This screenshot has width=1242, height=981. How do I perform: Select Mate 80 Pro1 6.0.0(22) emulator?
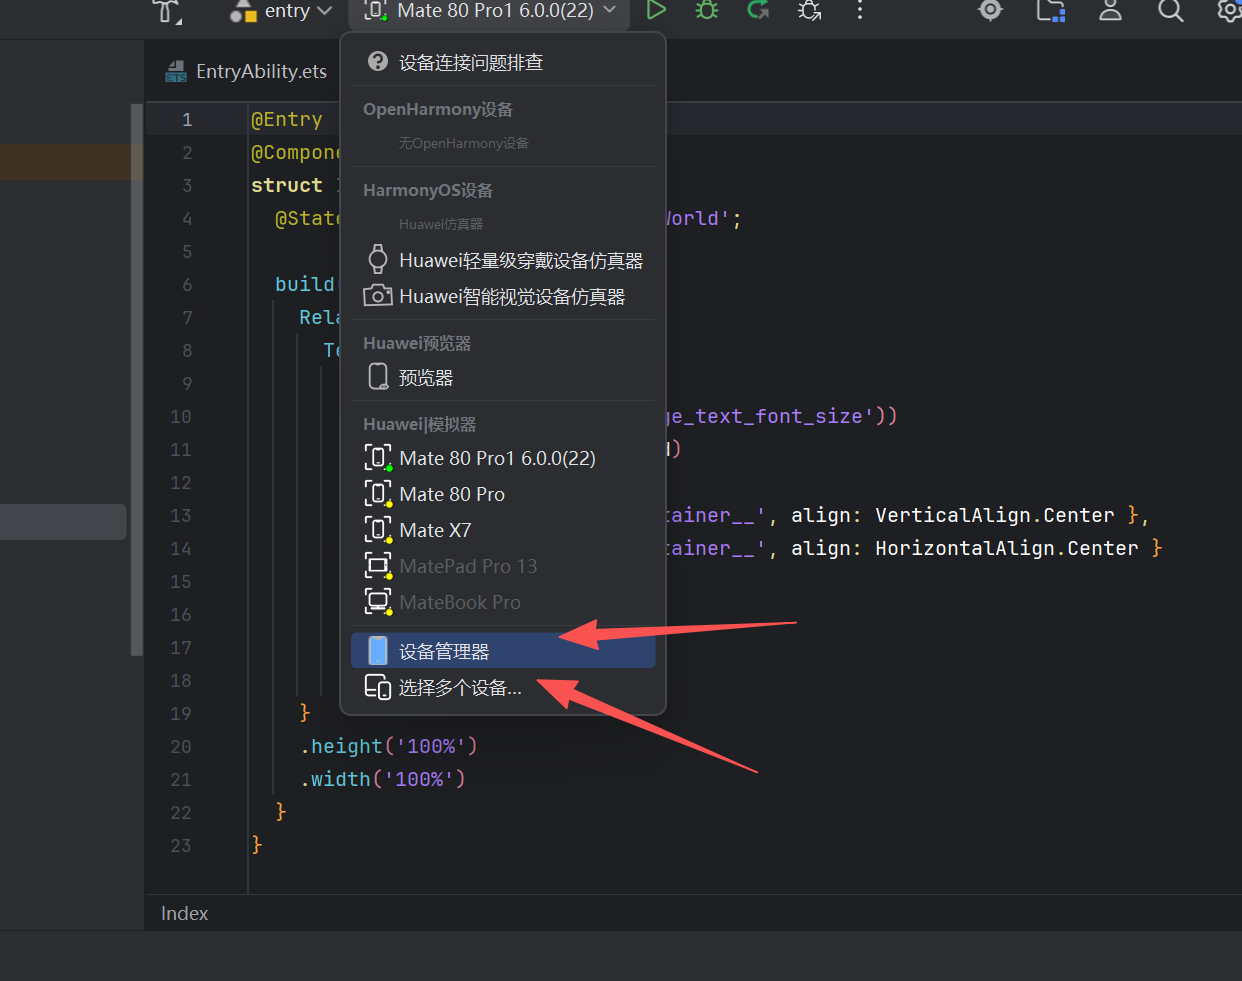click(503, 458)
